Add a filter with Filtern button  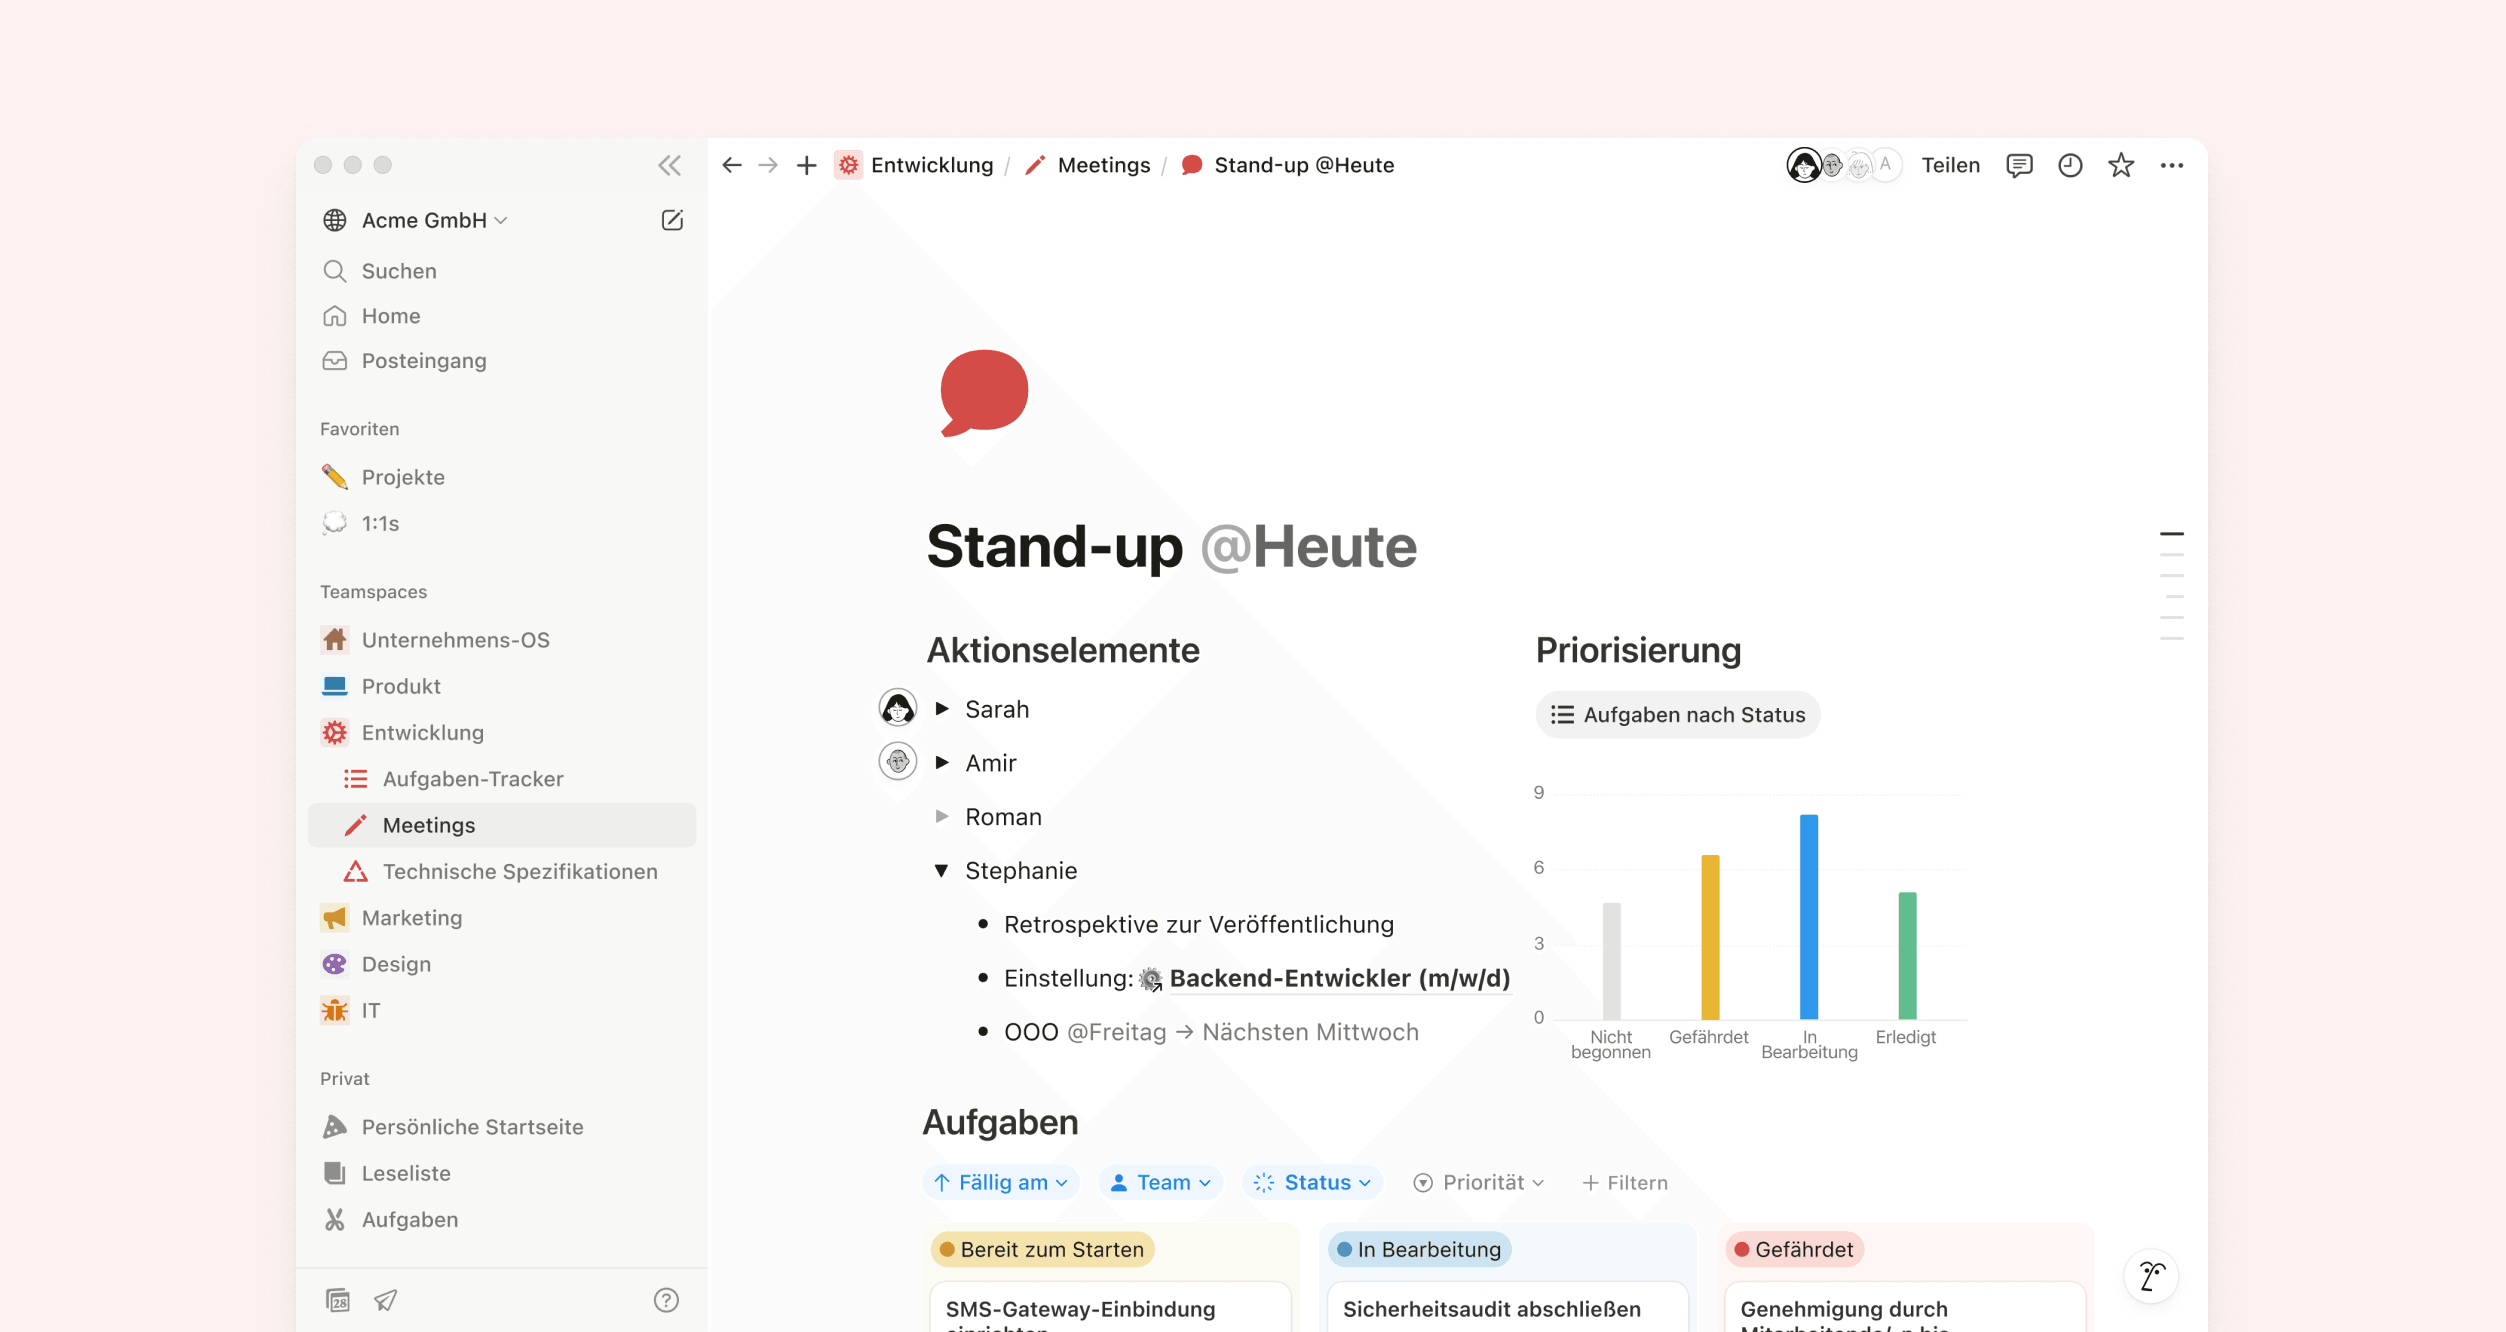tap(1625, 1182)
